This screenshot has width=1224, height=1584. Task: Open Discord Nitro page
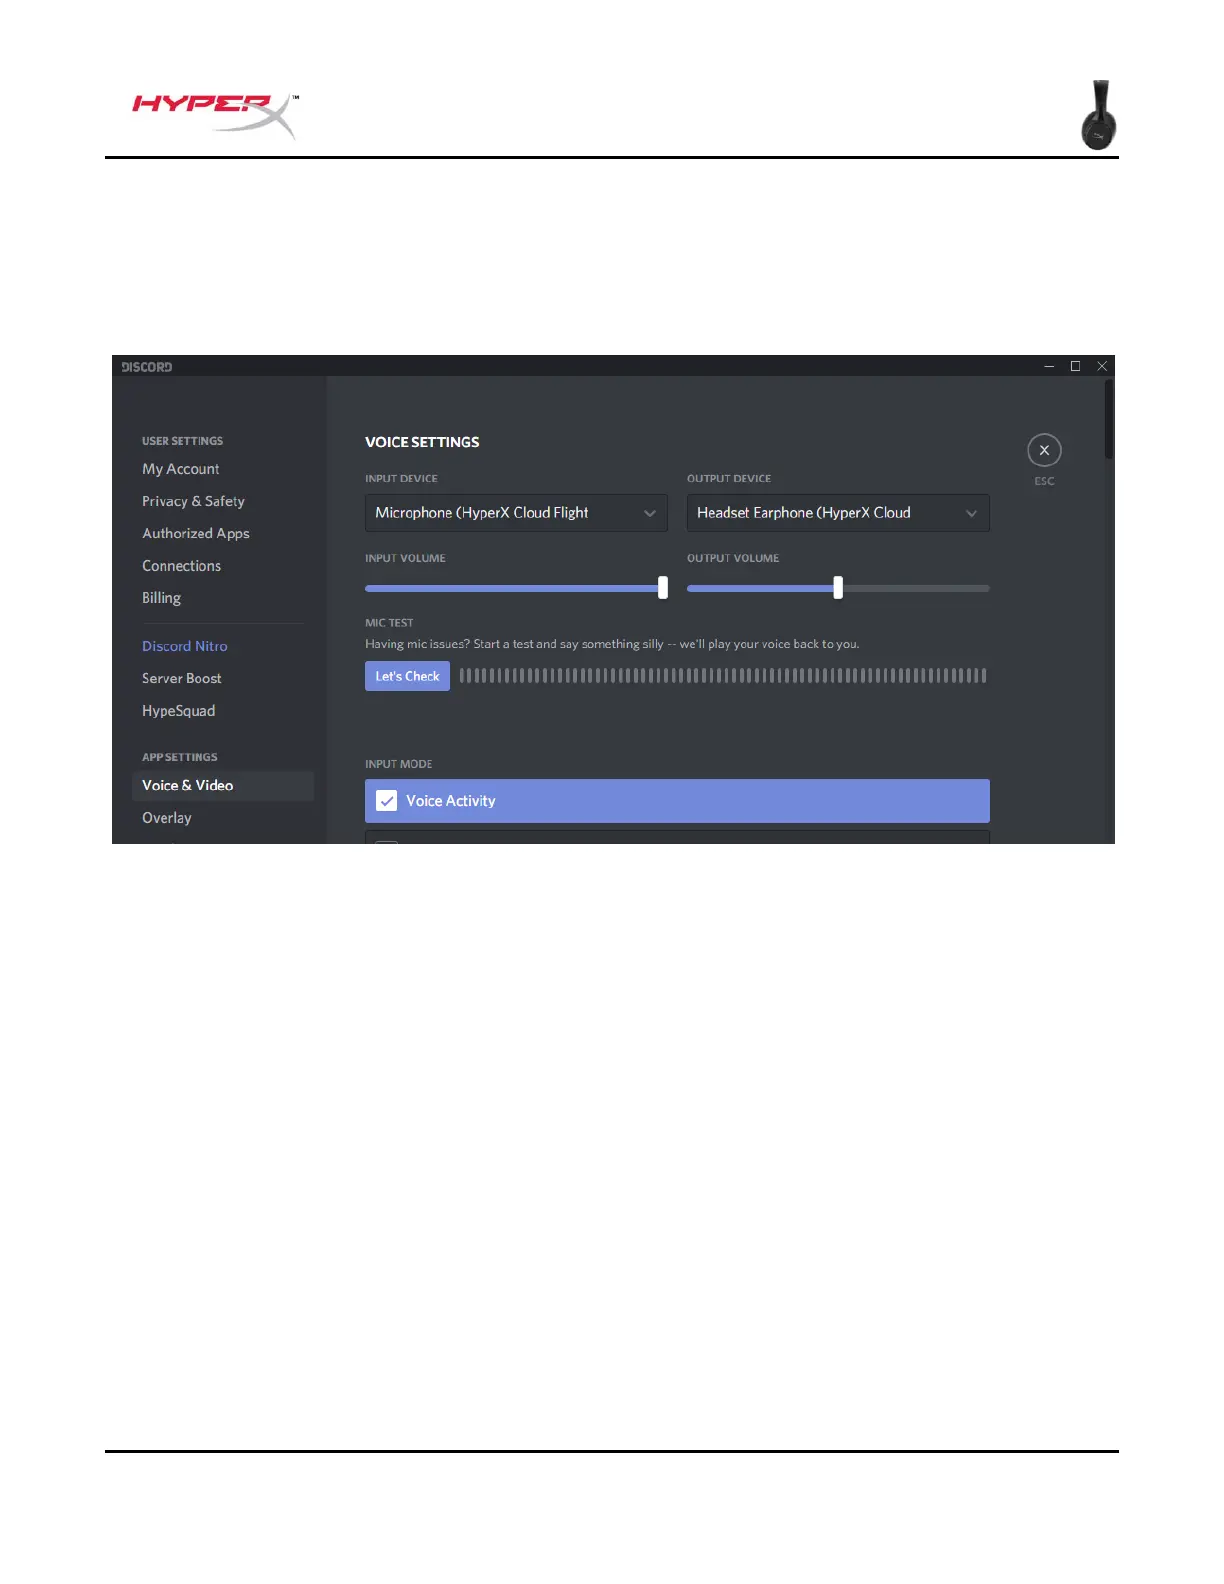pyautogui.click(x=185, y=646)
